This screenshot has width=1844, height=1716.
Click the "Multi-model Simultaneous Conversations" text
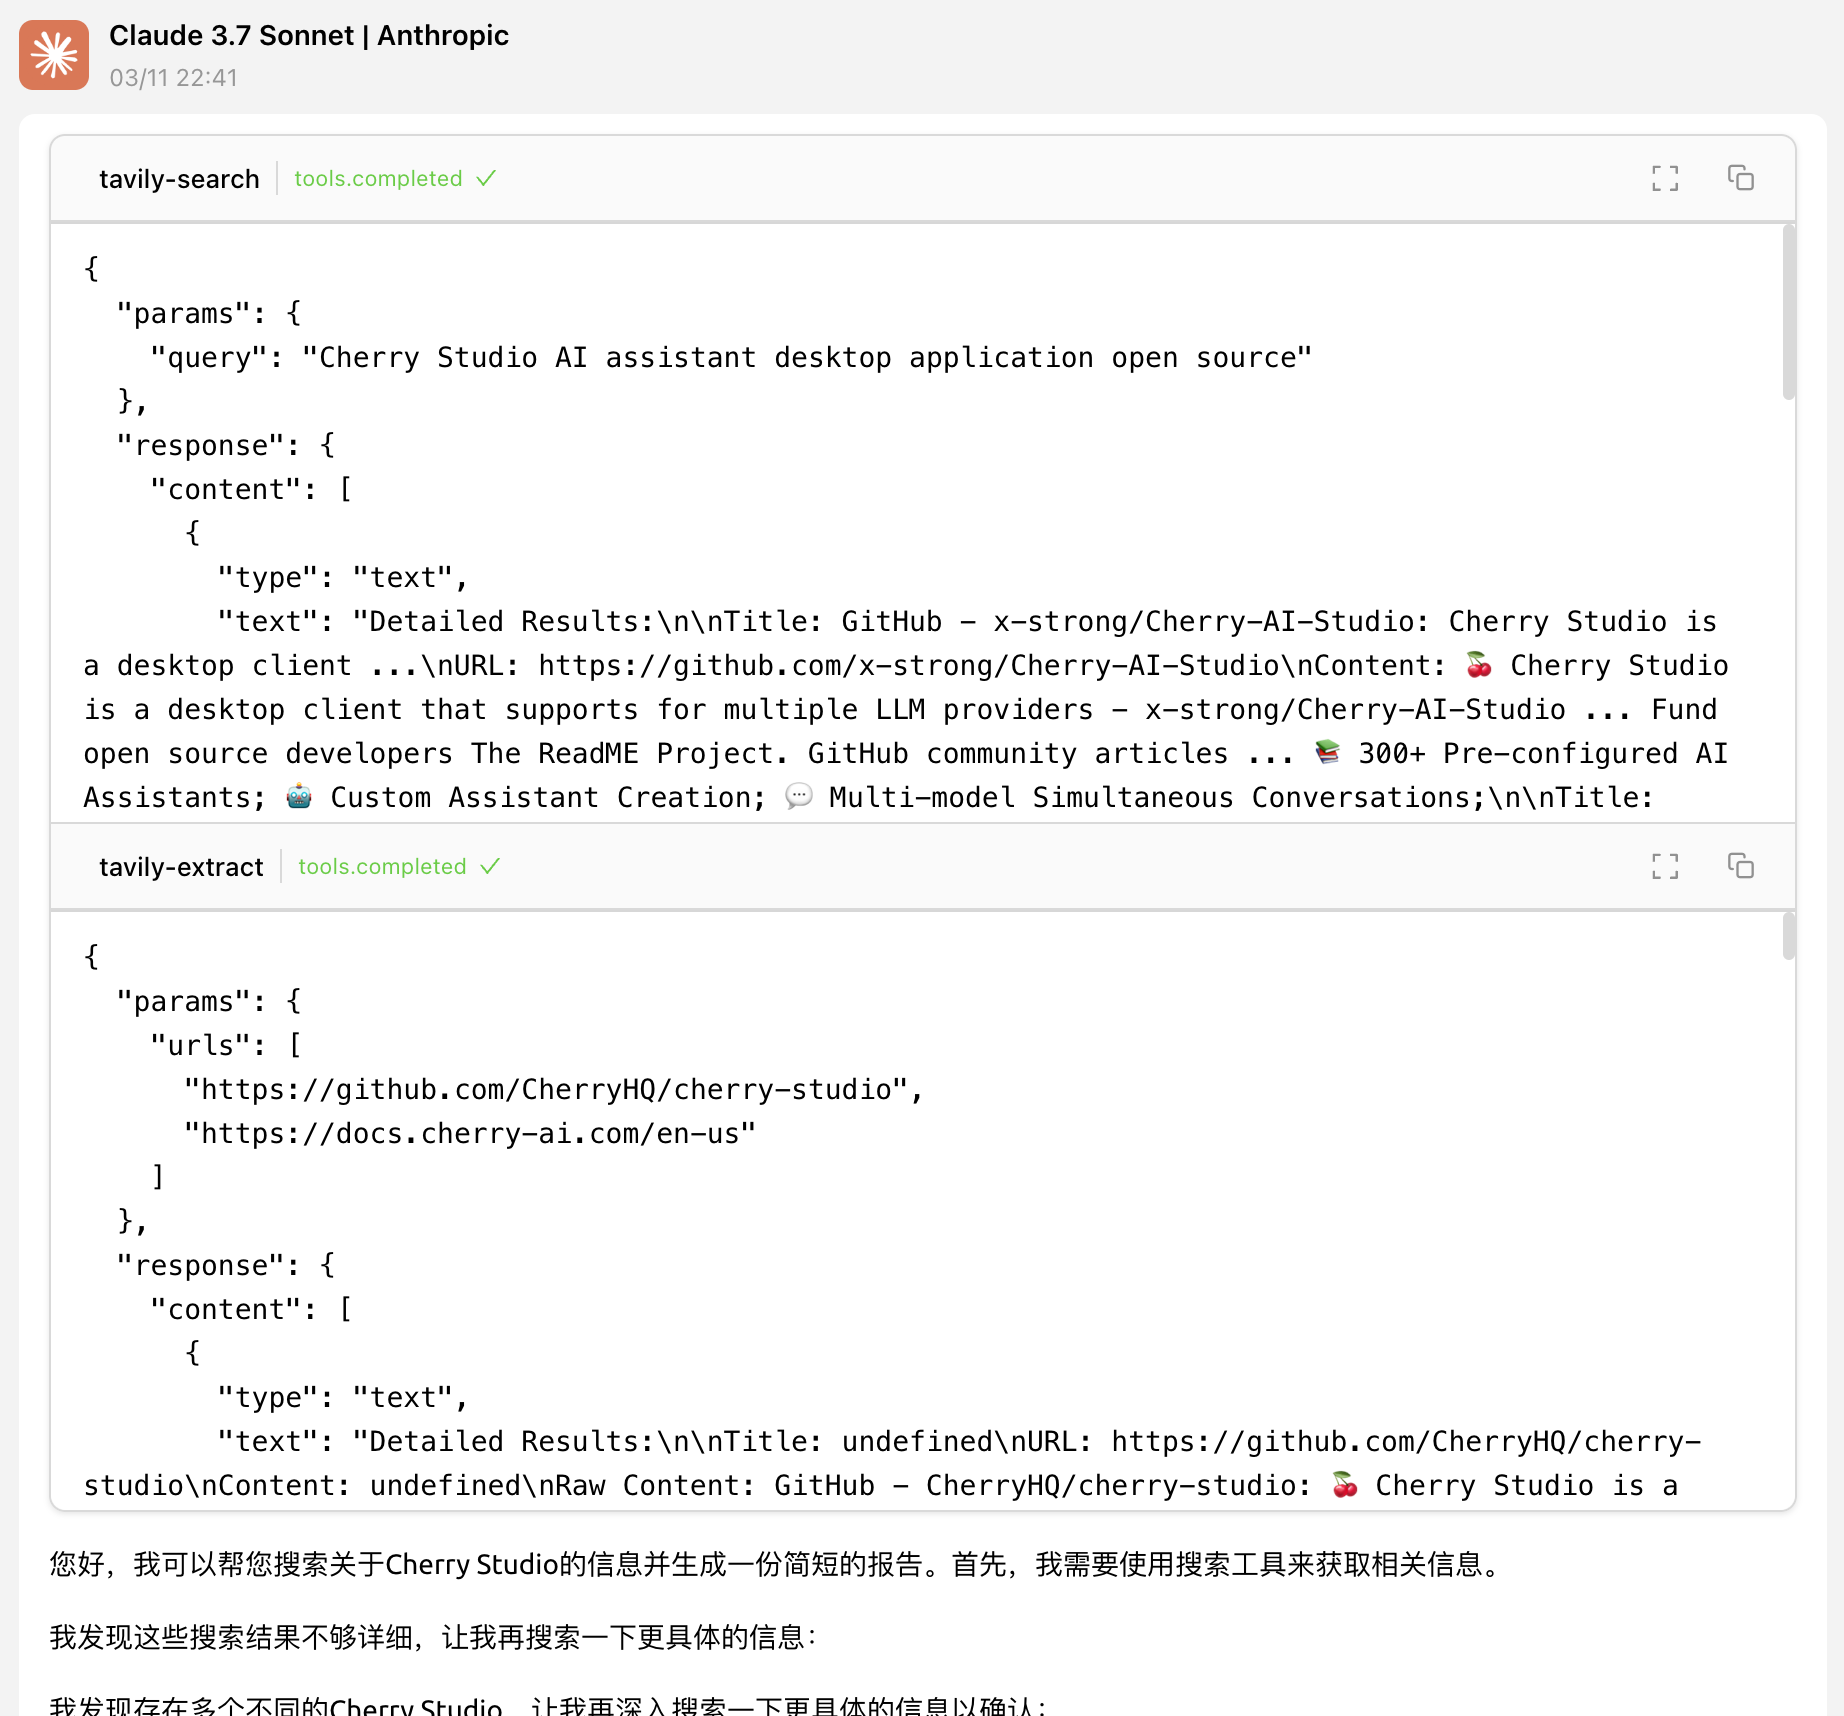[x=1150, y=798]
